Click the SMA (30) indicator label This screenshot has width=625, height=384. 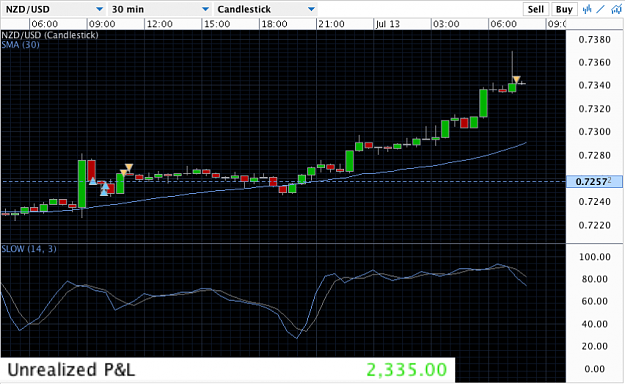pos(20,45)
